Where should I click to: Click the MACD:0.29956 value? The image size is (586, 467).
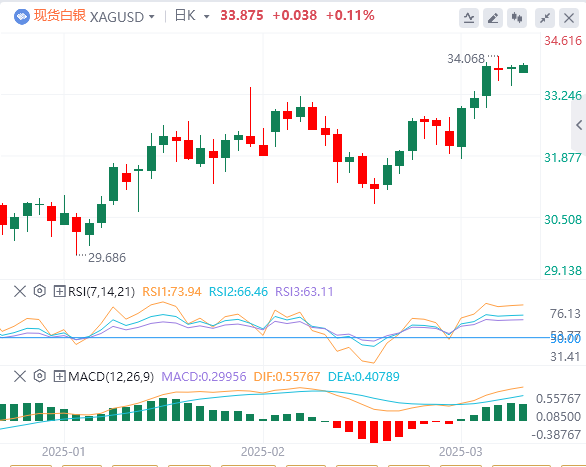[204, 377]
